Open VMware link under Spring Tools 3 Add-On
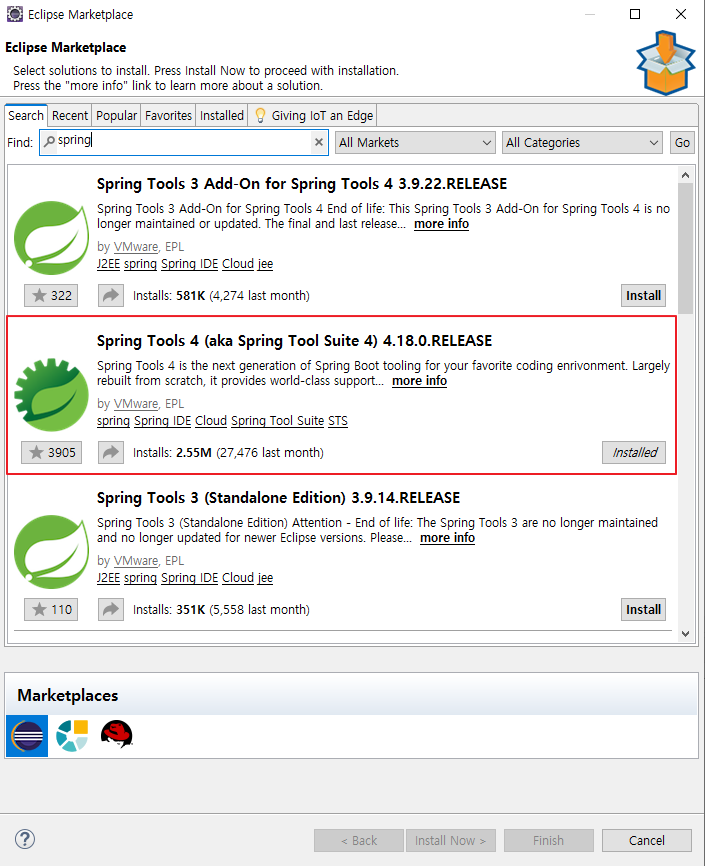This screenshot has height=866, width=705. (x=136, y=247)
